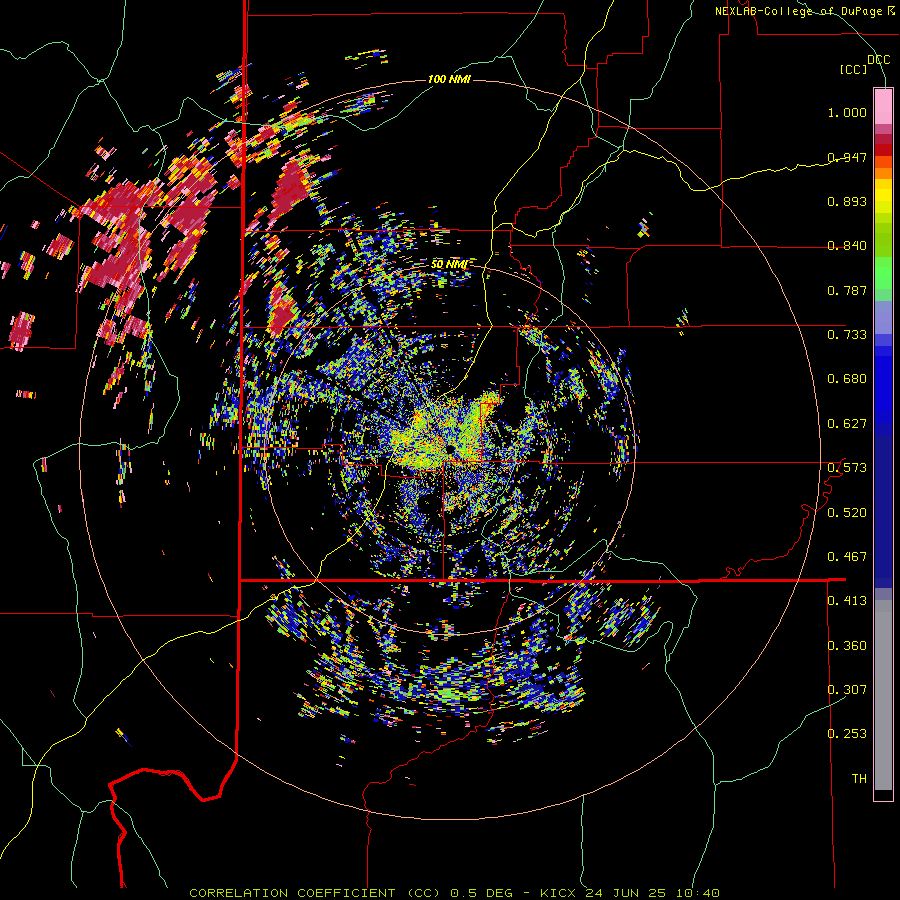Click the 0.253 scale value
Screen dimensions: 900x900
(x=847, y=734)
